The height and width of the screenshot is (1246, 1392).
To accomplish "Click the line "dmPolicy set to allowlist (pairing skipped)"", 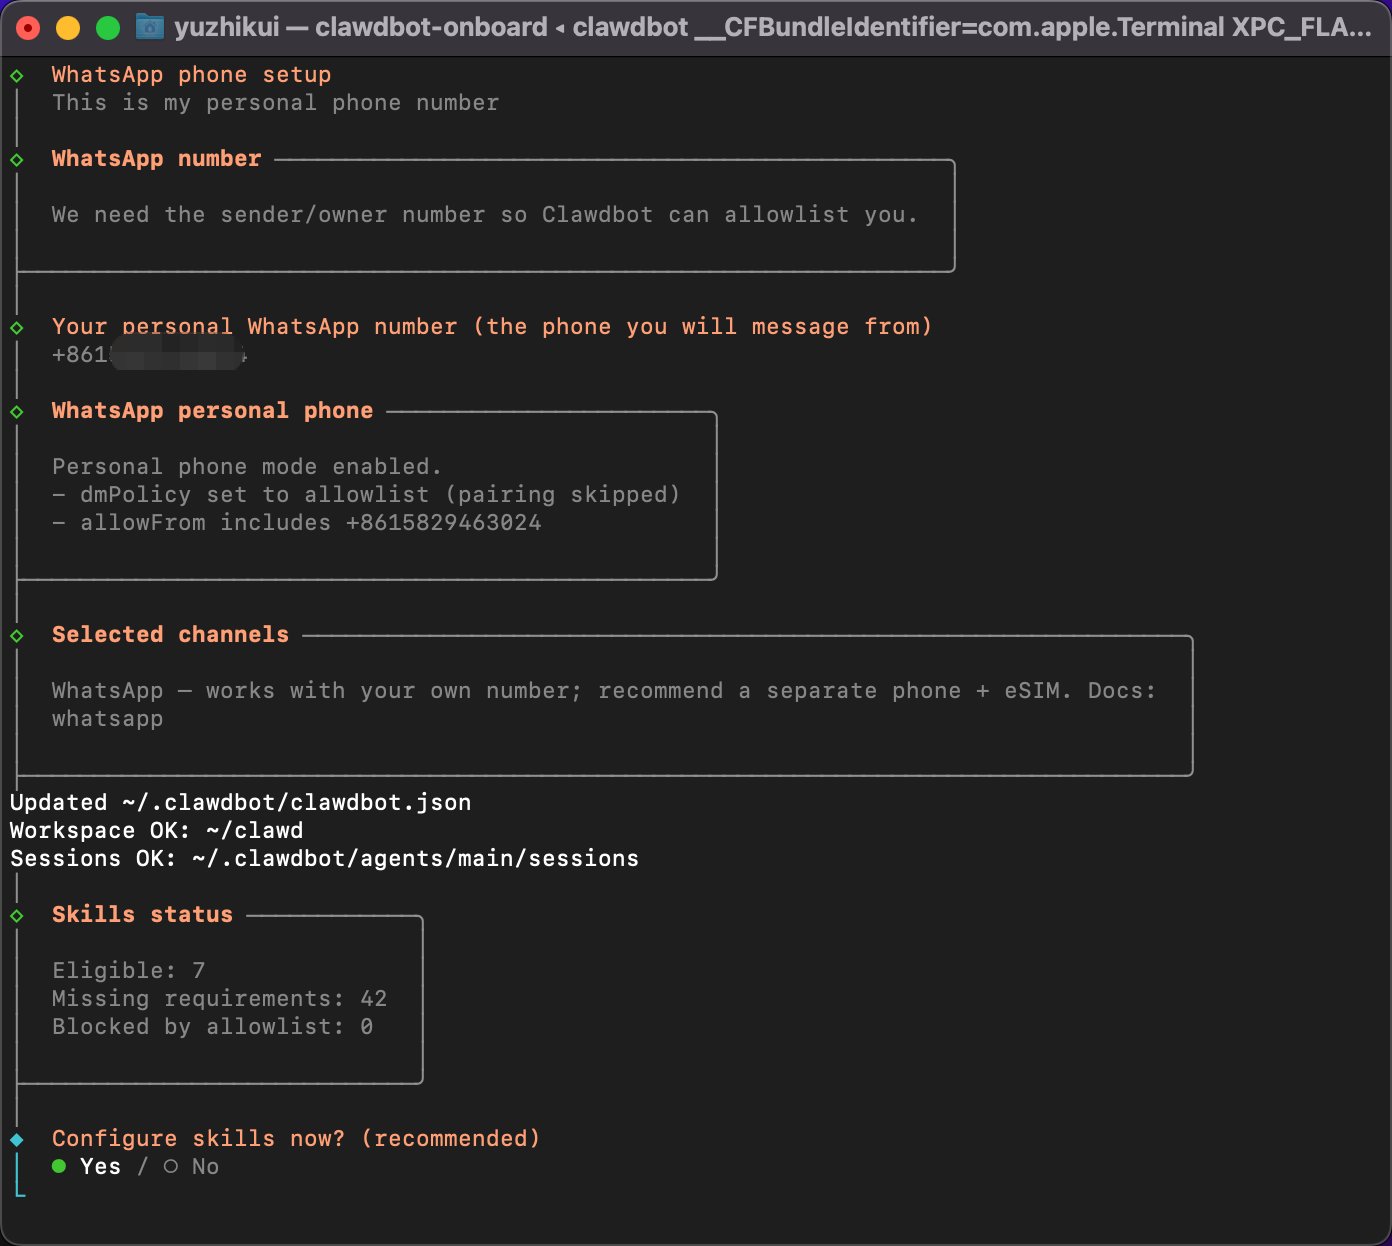I will click(x=366, y=495).
